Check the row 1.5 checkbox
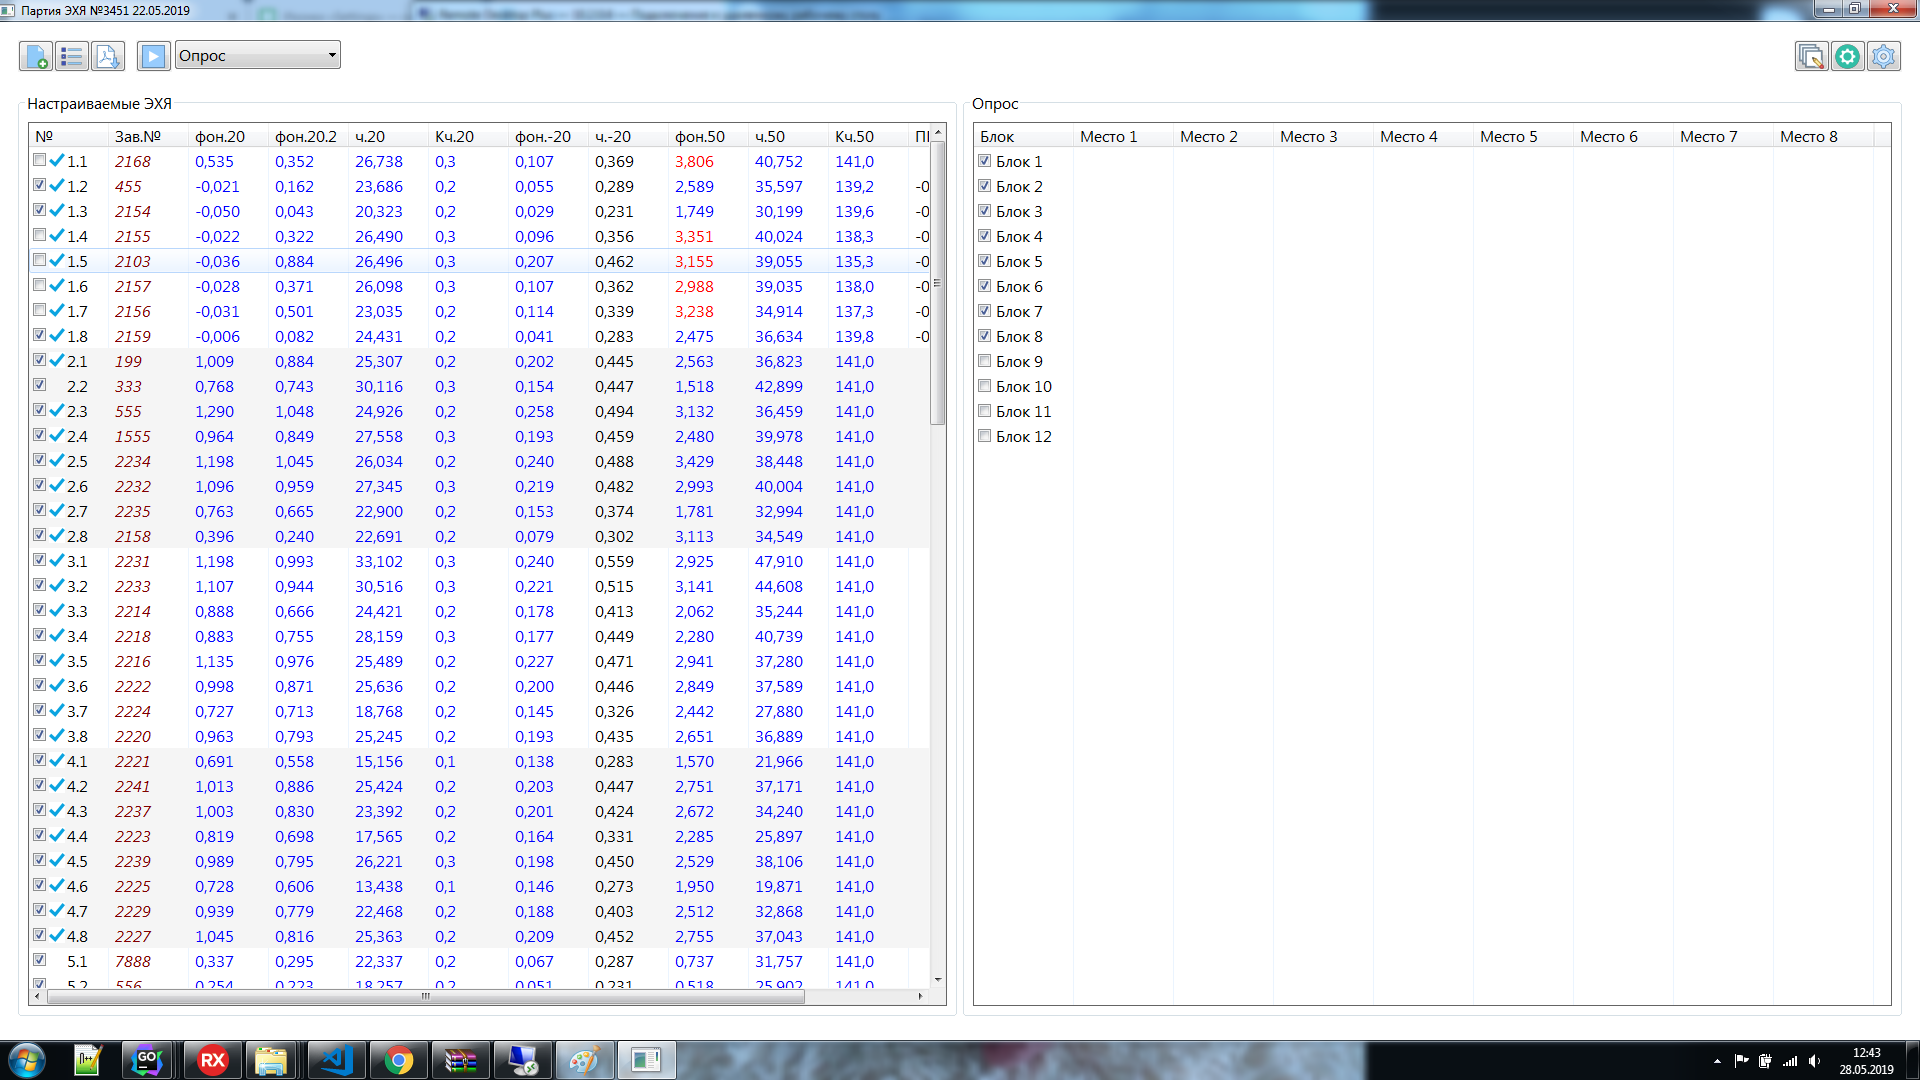This screenshot has width=1920, height=1080. coord(40,260)
